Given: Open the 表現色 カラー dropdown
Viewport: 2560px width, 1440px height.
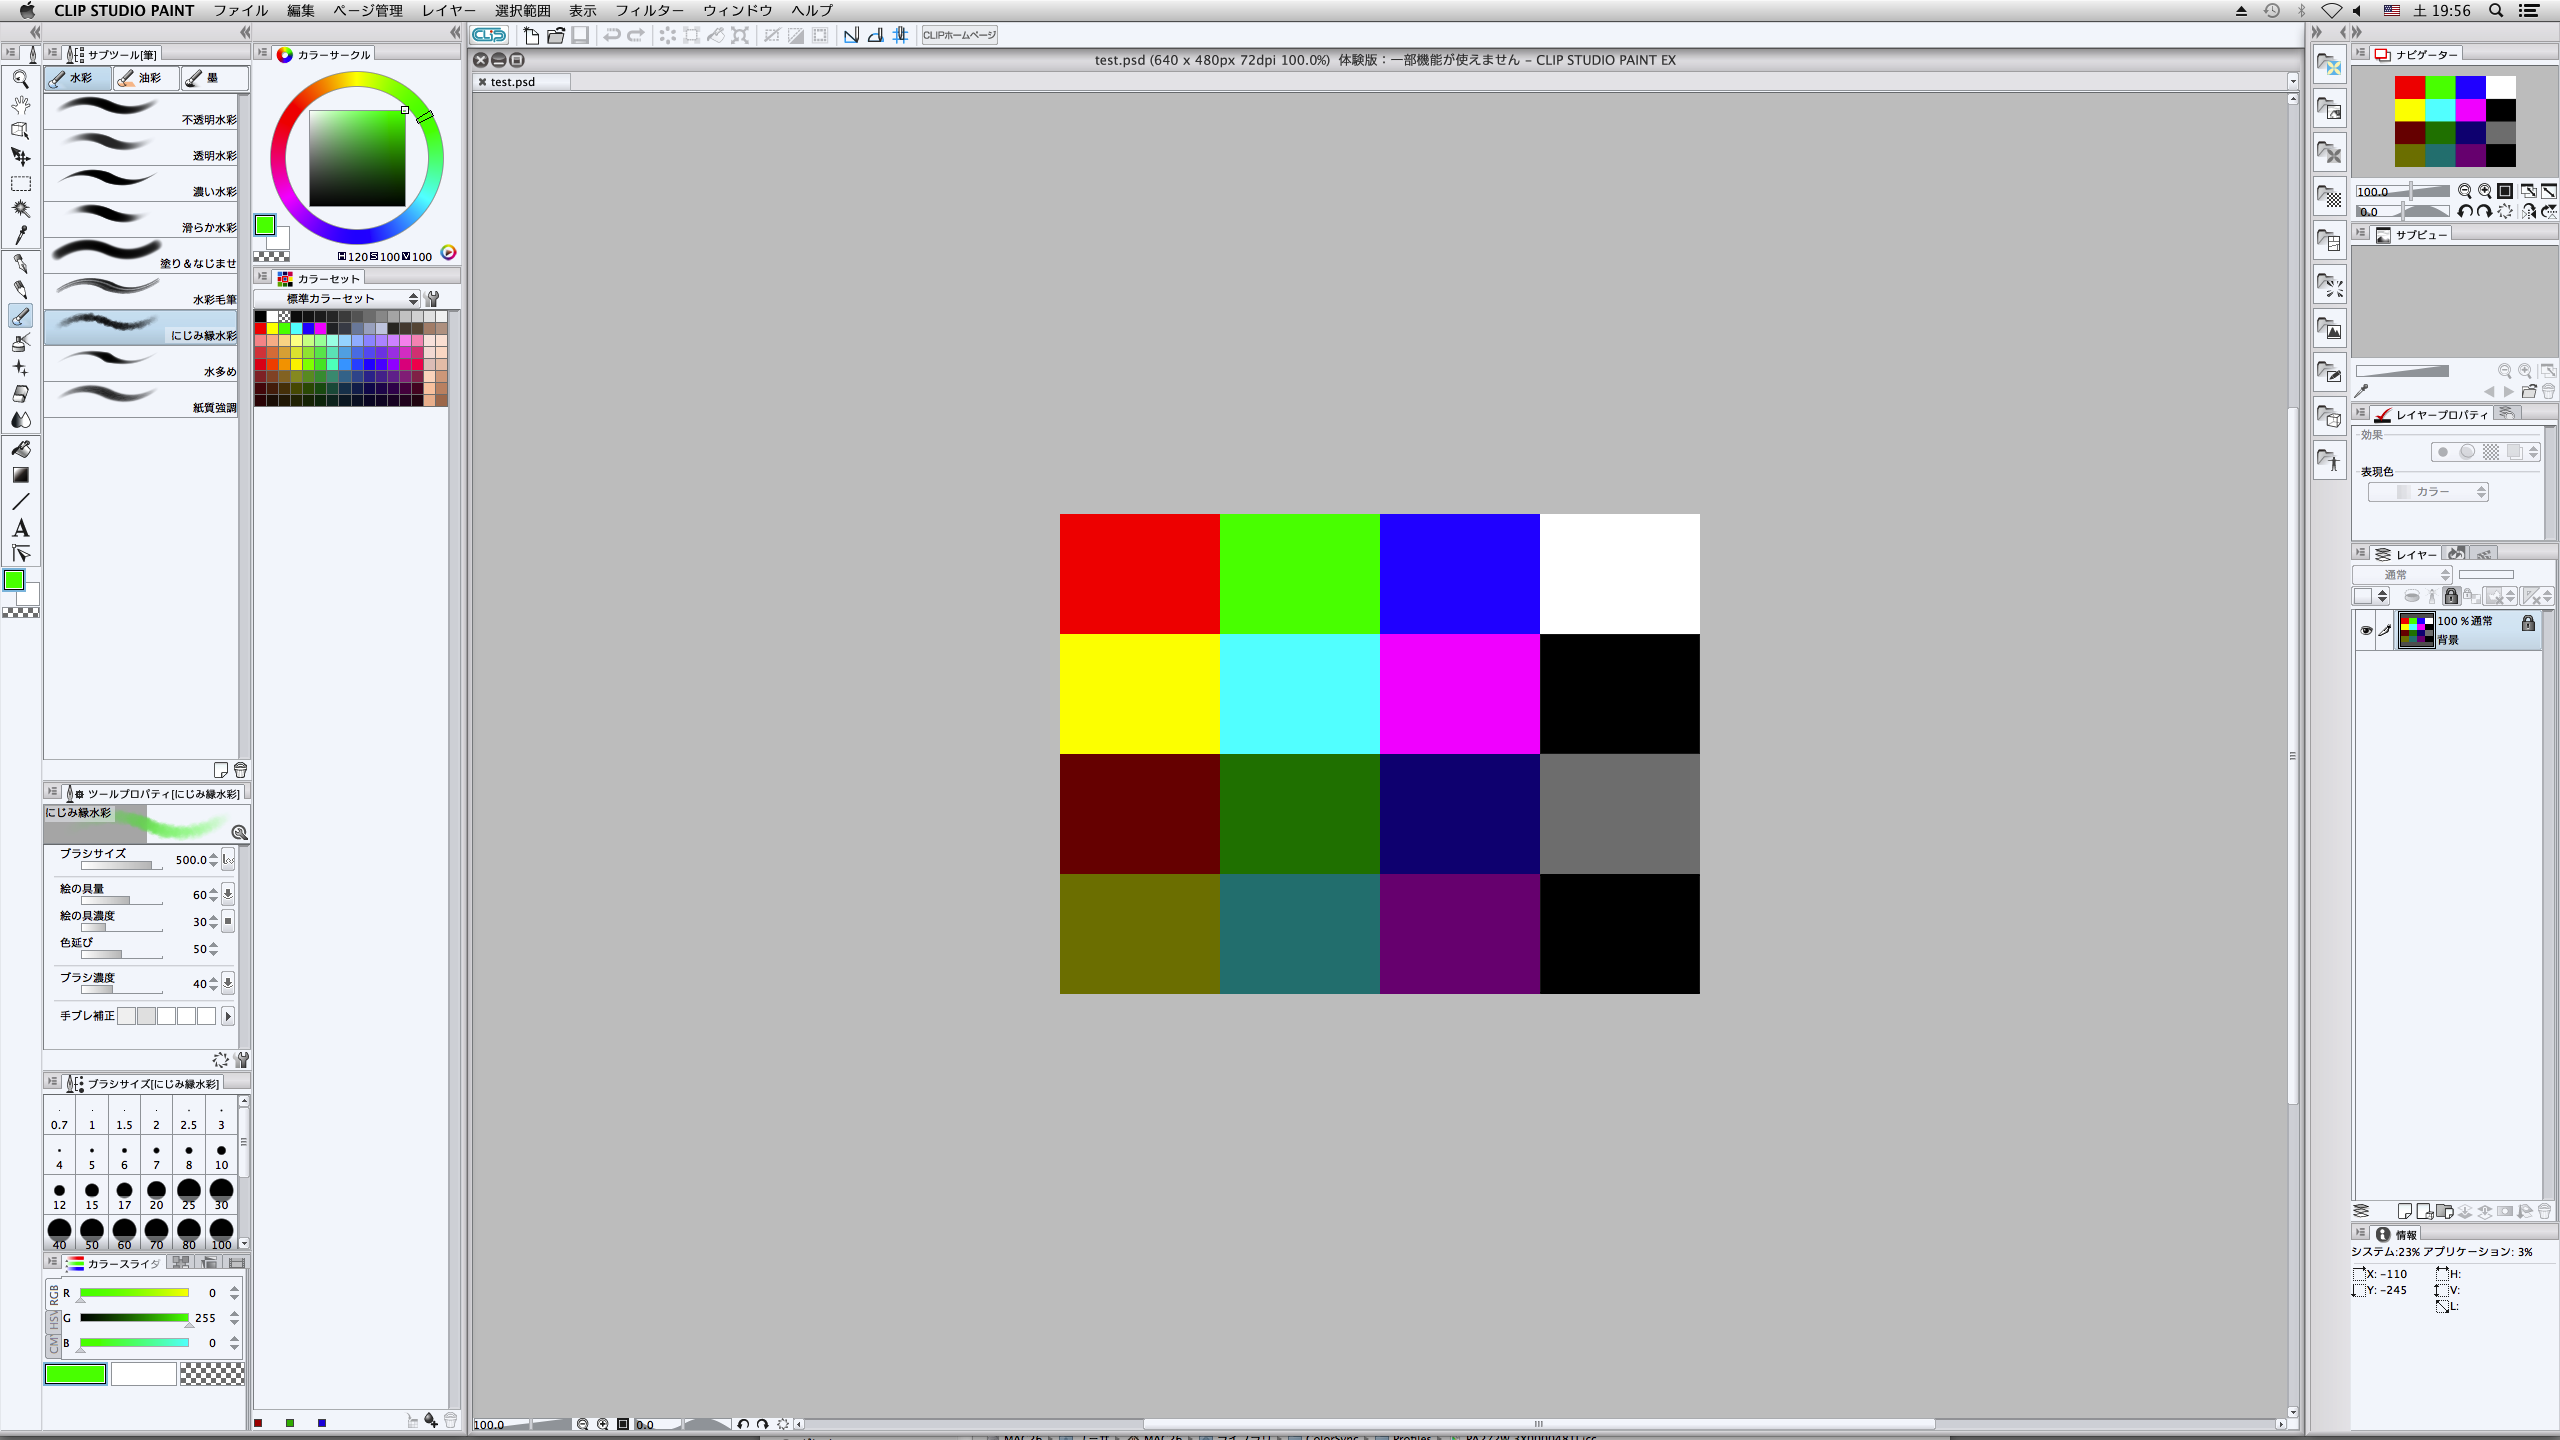Looking at the screenshot, I should (x=2427, y=492).
